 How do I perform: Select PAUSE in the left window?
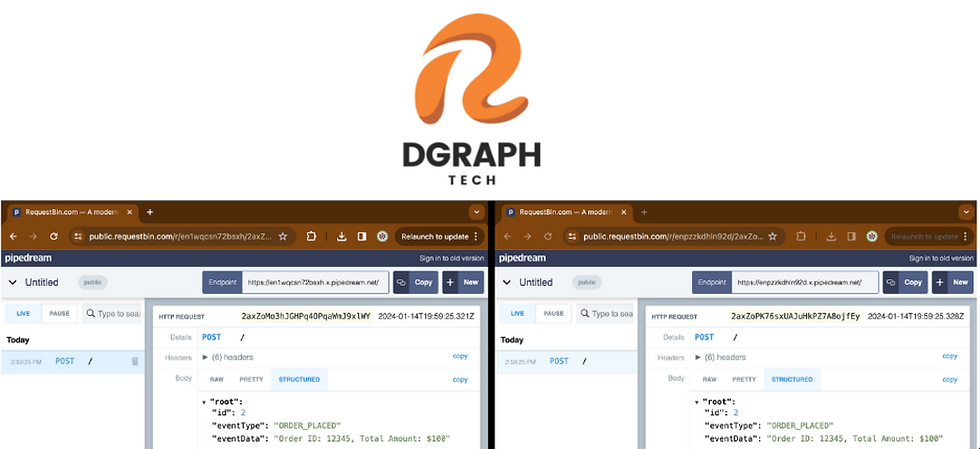59,313
